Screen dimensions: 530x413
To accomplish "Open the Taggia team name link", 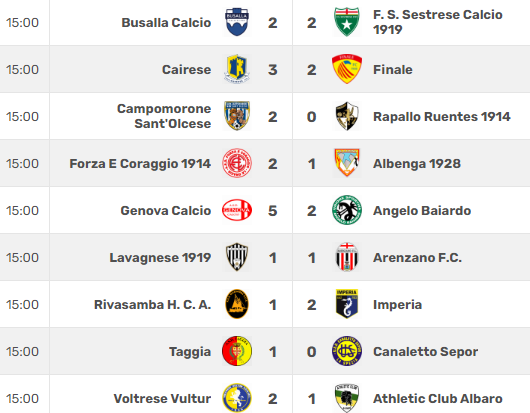I will (x=190, y=352).
